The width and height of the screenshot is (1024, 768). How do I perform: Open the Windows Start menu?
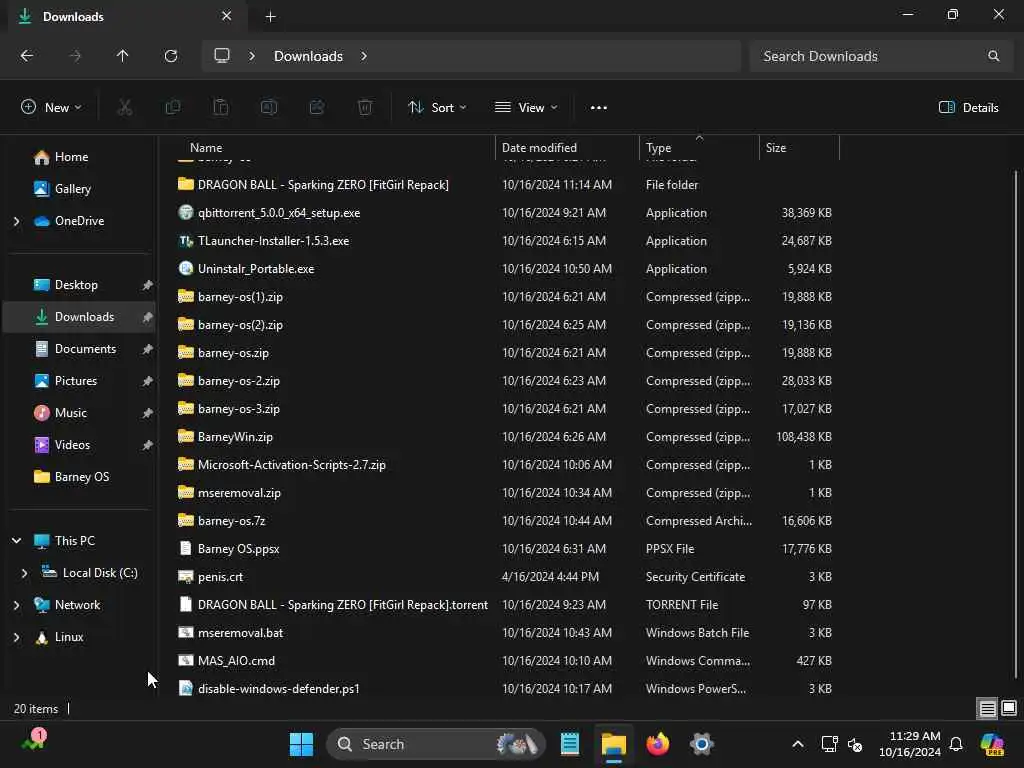pyautogui.click(x=301, y=744)
